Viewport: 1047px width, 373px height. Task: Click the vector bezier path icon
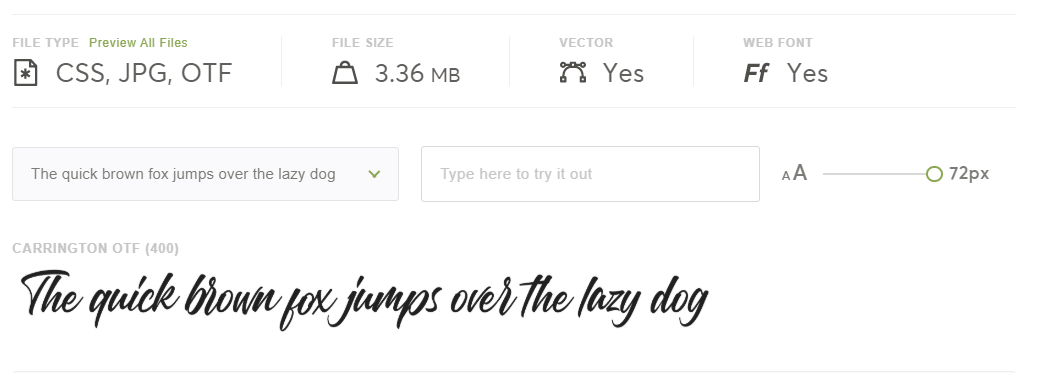pos(573,72)
